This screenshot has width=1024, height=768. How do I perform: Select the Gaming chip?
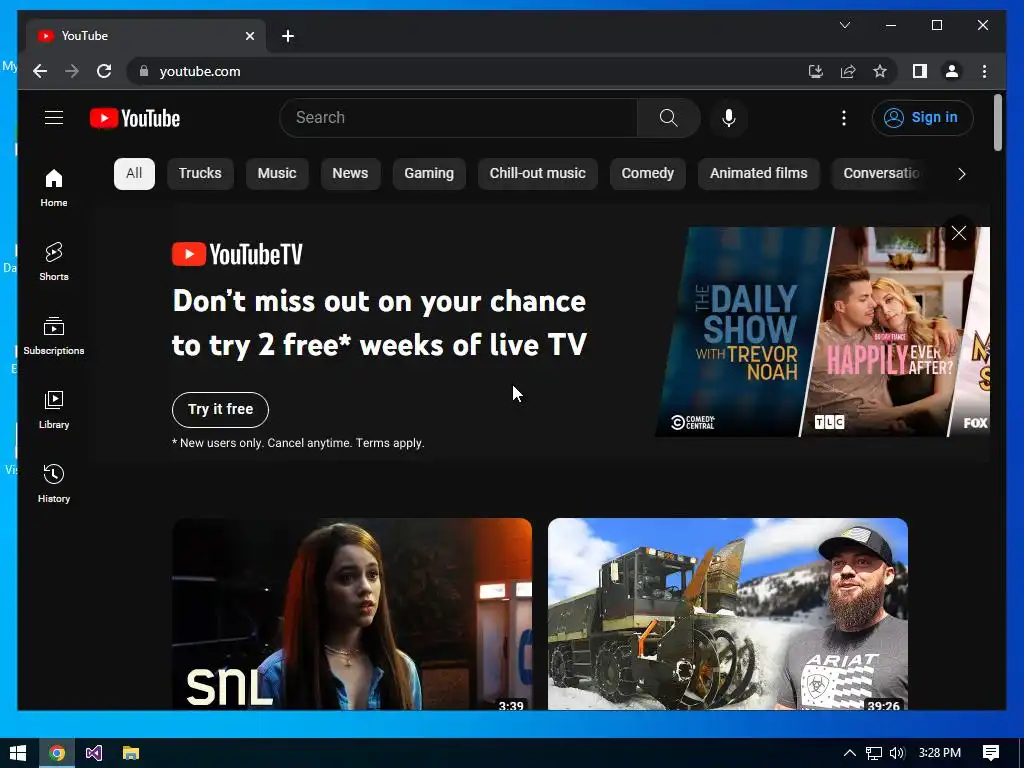(x=428, y=174)
